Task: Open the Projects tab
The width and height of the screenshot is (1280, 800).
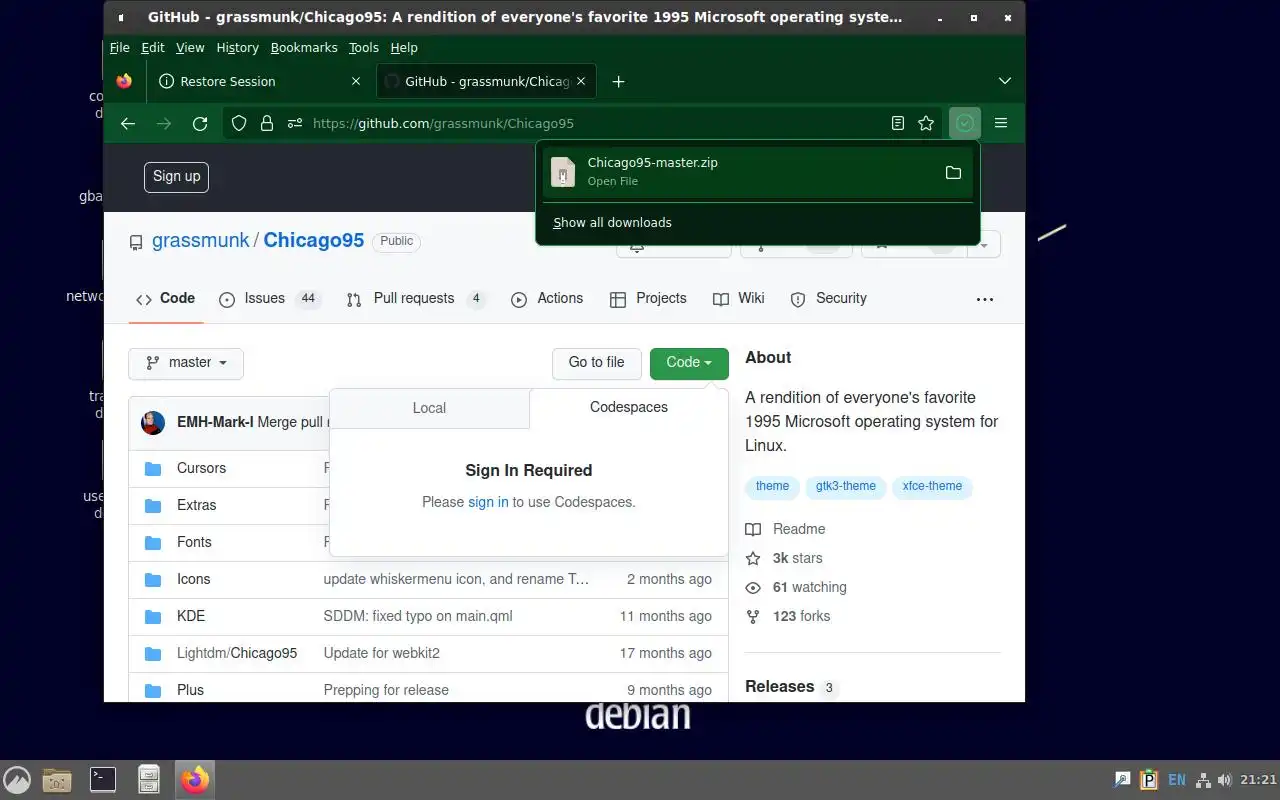Action: tap(648, 298)
